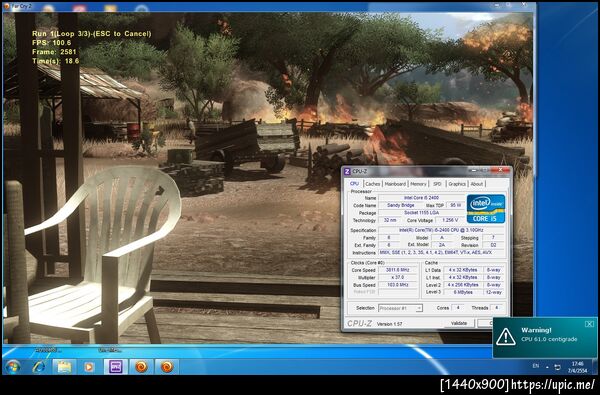
Task: Open the Windows Explorer folder icon
Action: pos(64,367)
